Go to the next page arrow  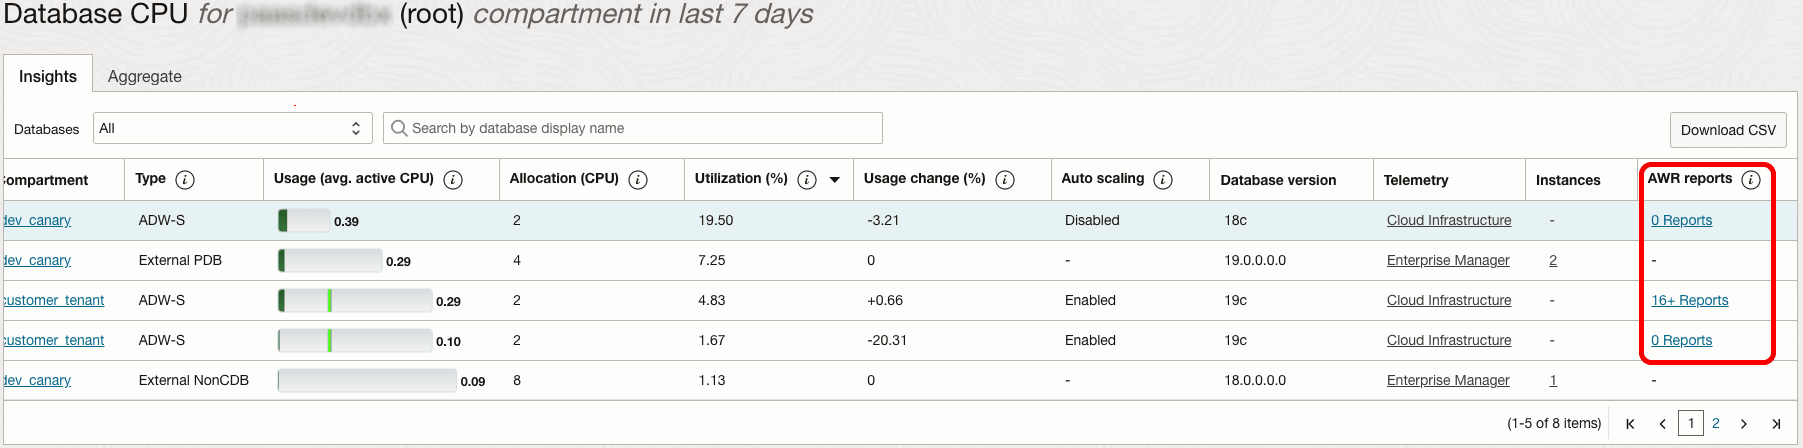pos(1744,424)
